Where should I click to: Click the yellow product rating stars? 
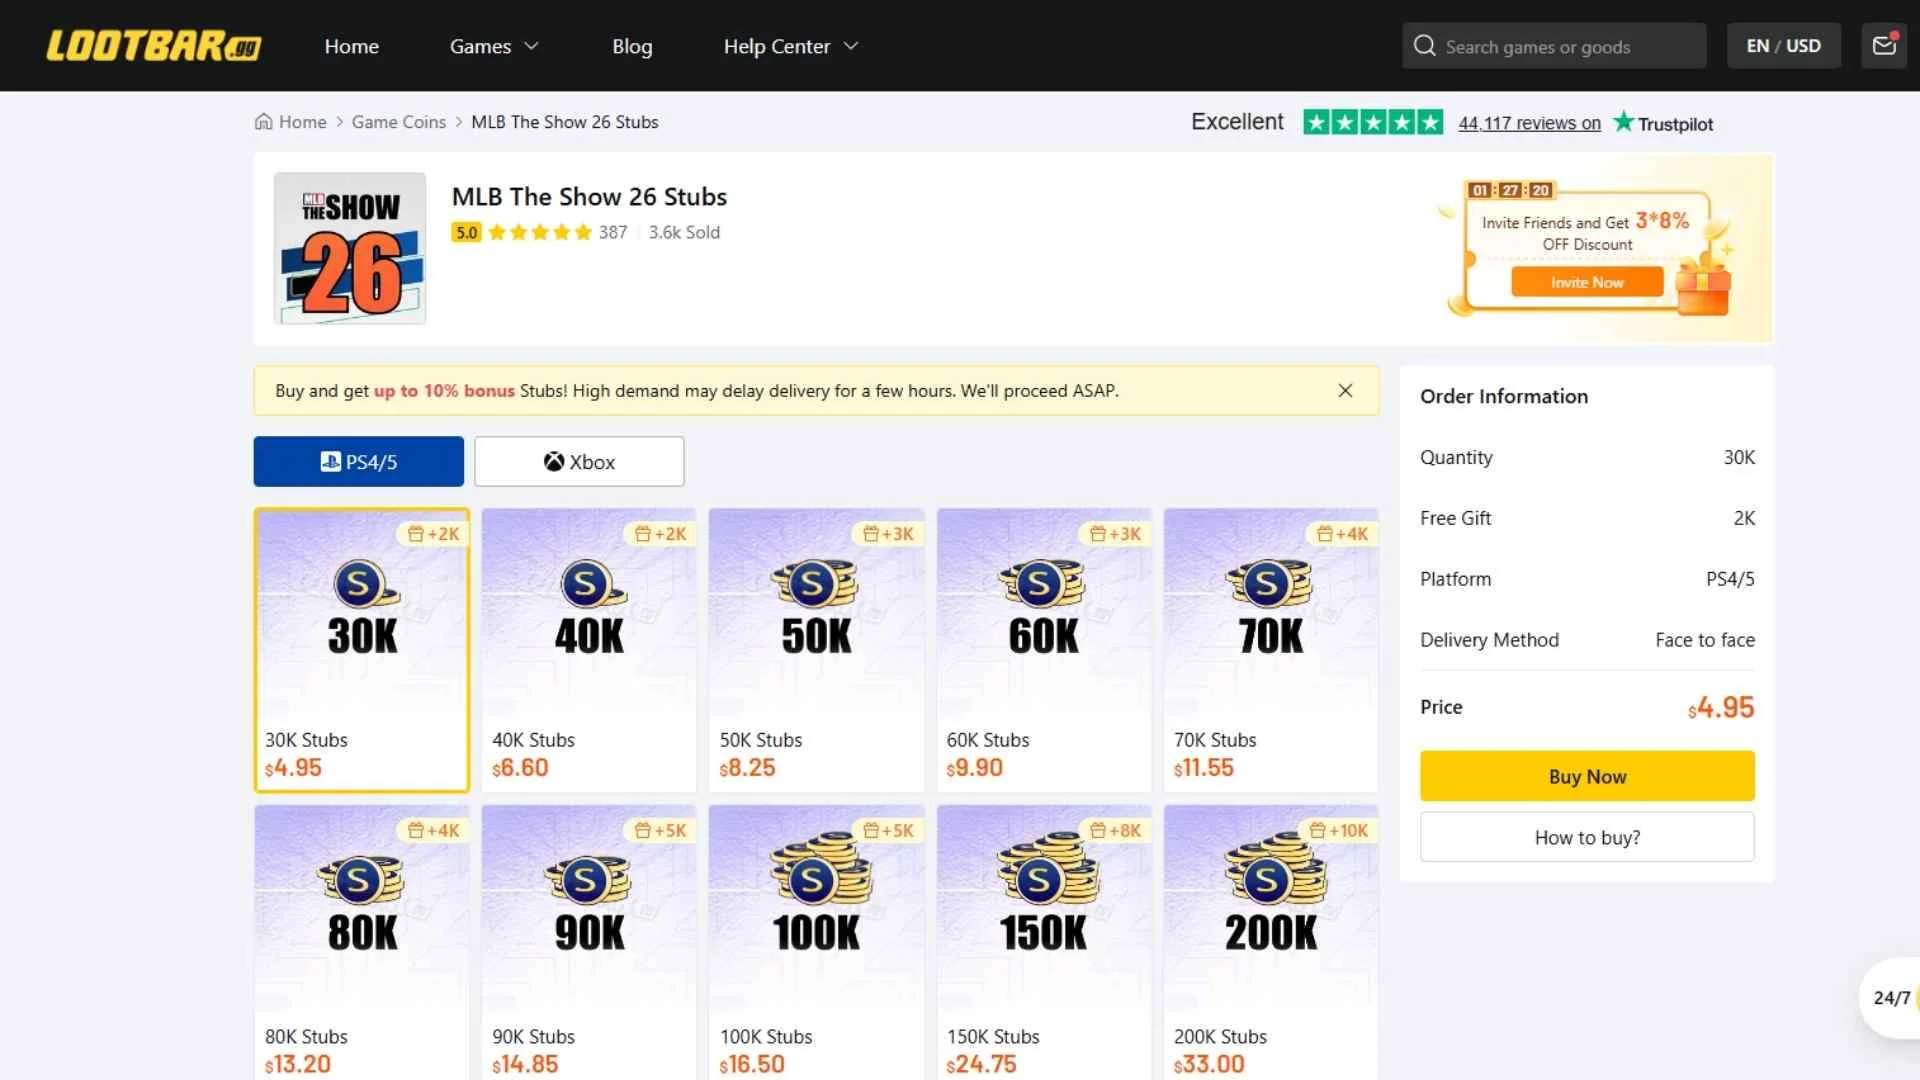540,232
